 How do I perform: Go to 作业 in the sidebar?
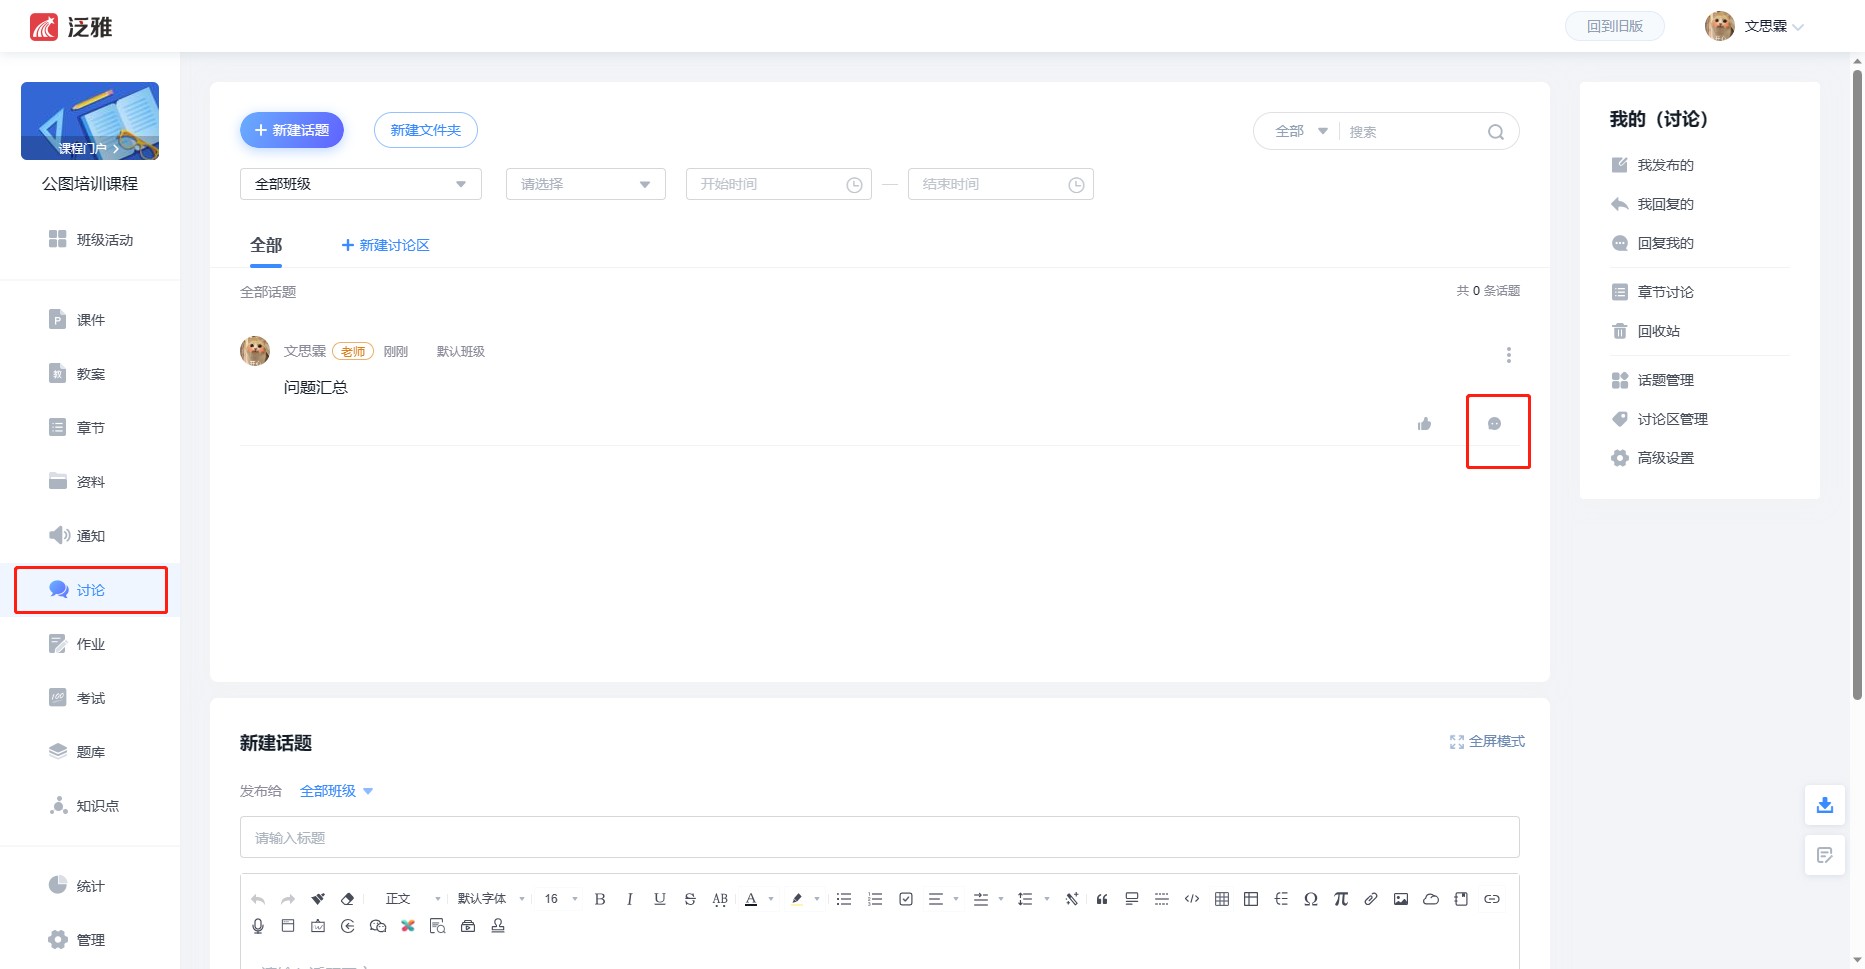(77, 644)
